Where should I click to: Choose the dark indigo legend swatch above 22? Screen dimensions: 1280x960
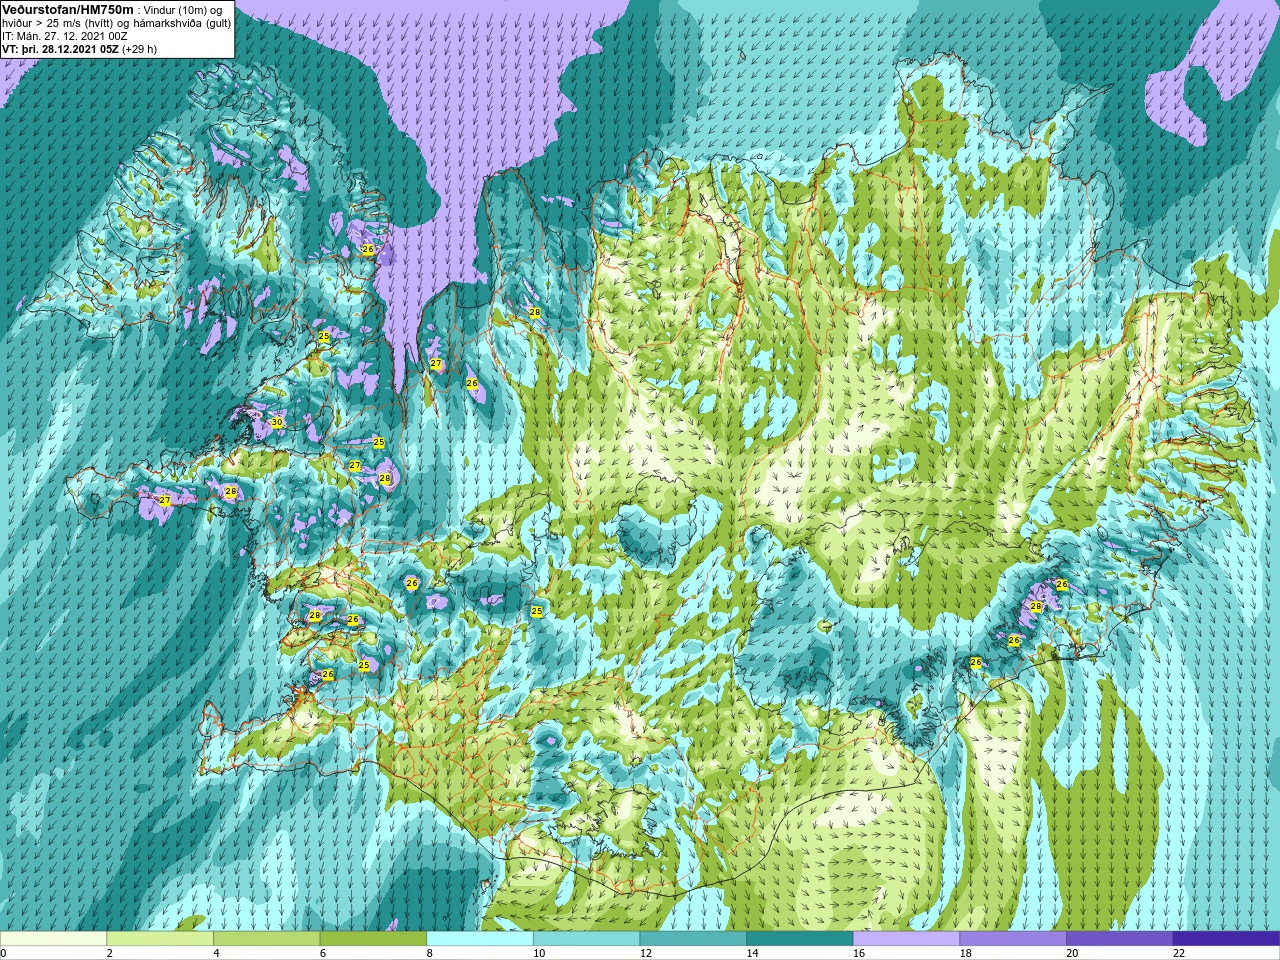tap(1226, 938)
